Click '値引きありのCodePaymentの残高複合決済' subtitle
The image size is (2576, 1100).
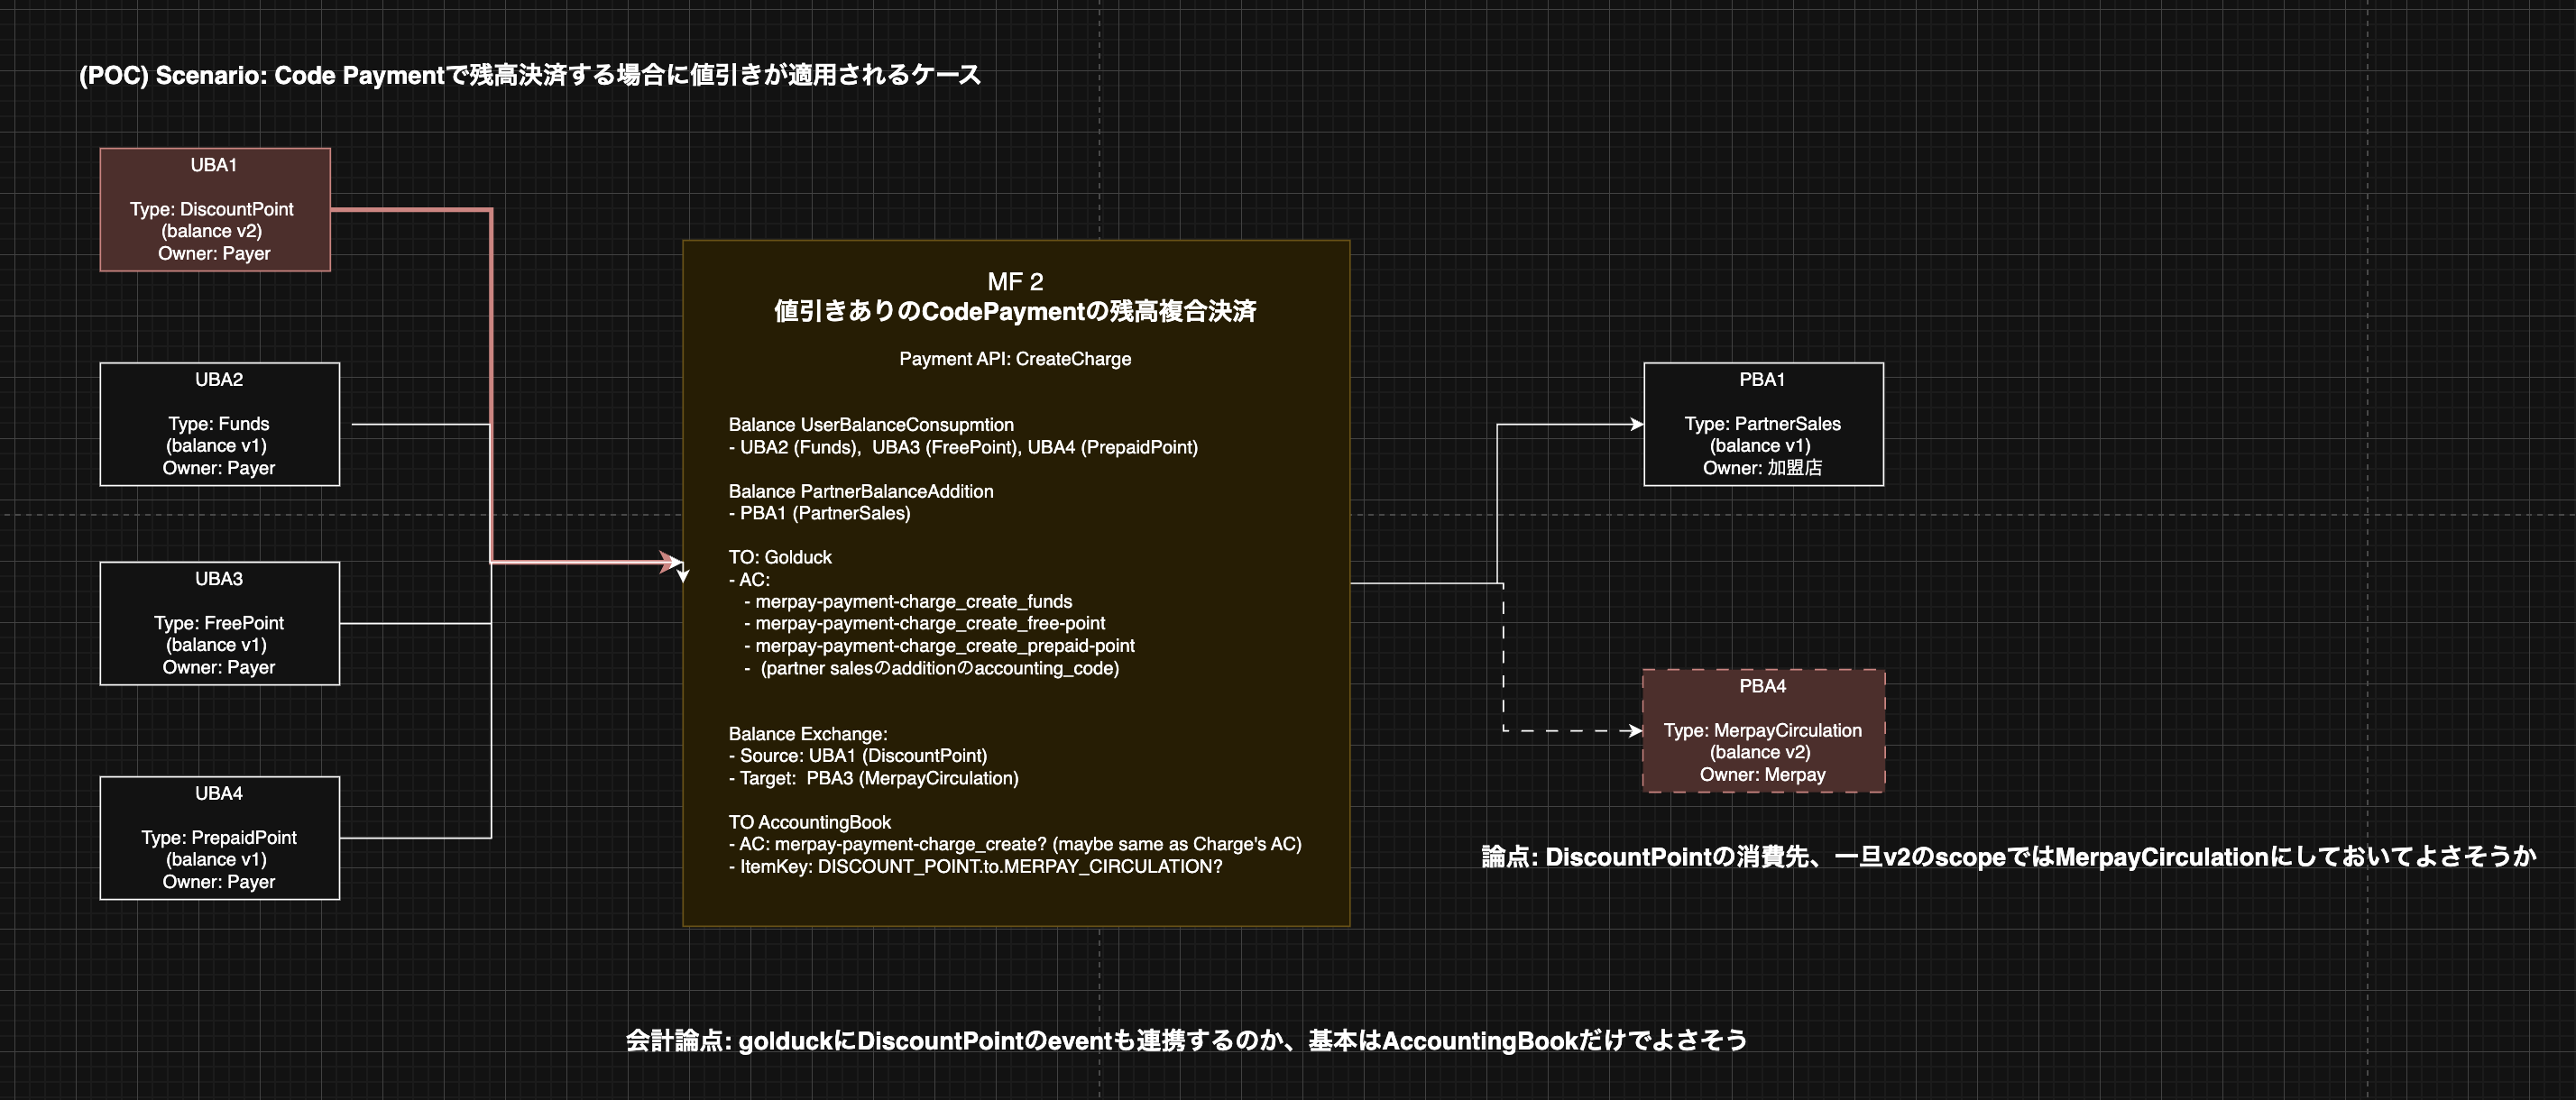(1015, 312)
